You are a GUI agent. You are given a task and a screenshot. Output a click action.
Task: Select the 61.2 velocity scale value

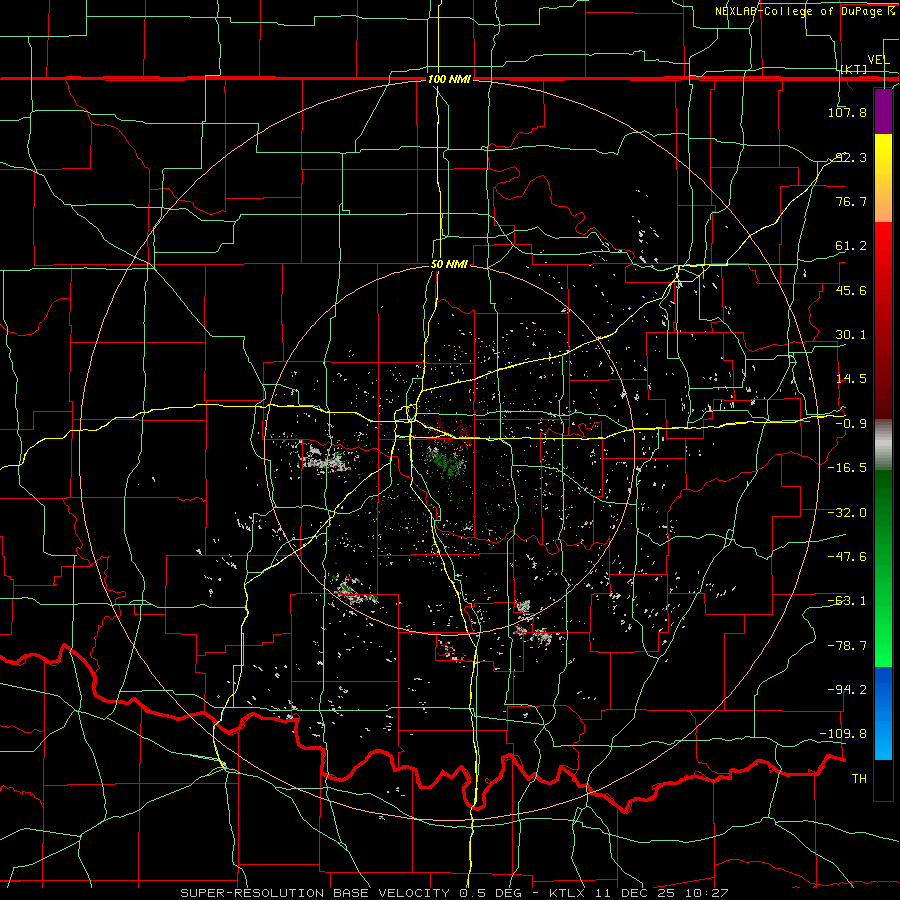tap(851, 246)
